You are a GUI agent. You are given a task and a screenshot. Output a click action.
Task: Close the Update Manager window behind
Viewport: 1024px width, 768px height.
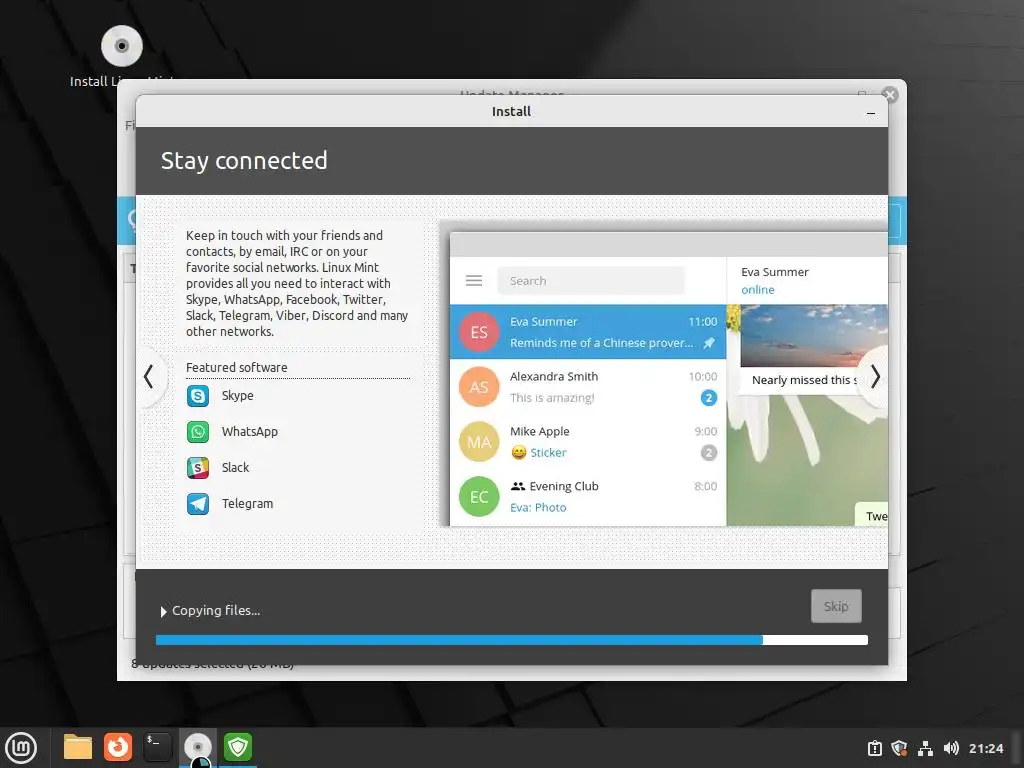pos(889,95)
